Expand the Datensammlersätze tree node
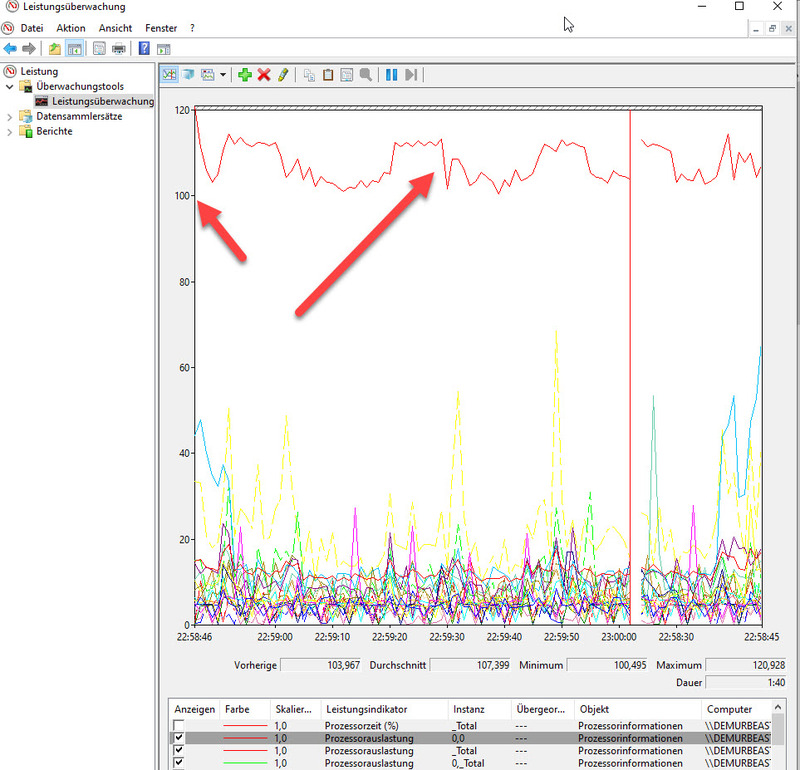 pos(10,116)
